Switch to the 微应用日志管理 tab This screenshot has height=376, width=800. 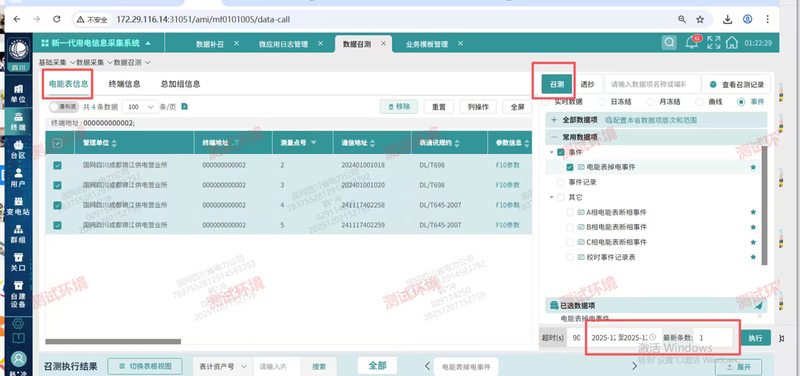283,44
